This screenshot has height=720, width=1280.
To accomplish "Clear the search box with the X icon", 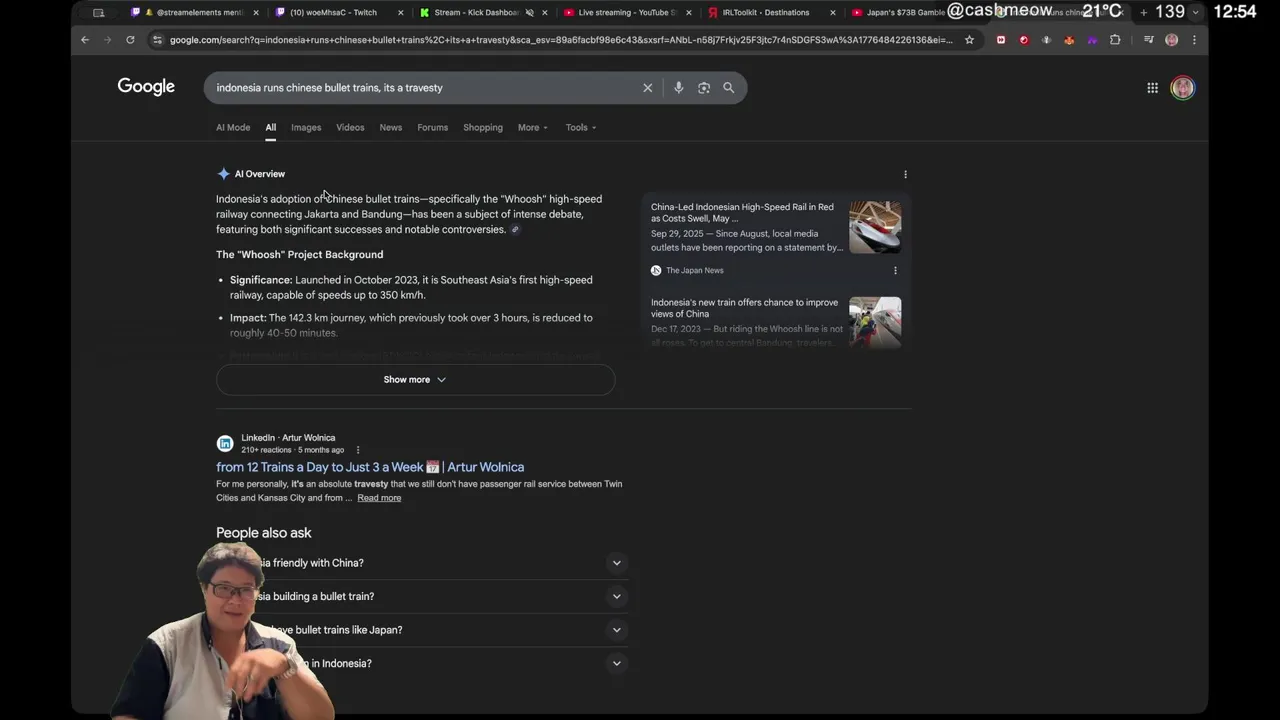I will pyautogui.click(x=648, y=88).
